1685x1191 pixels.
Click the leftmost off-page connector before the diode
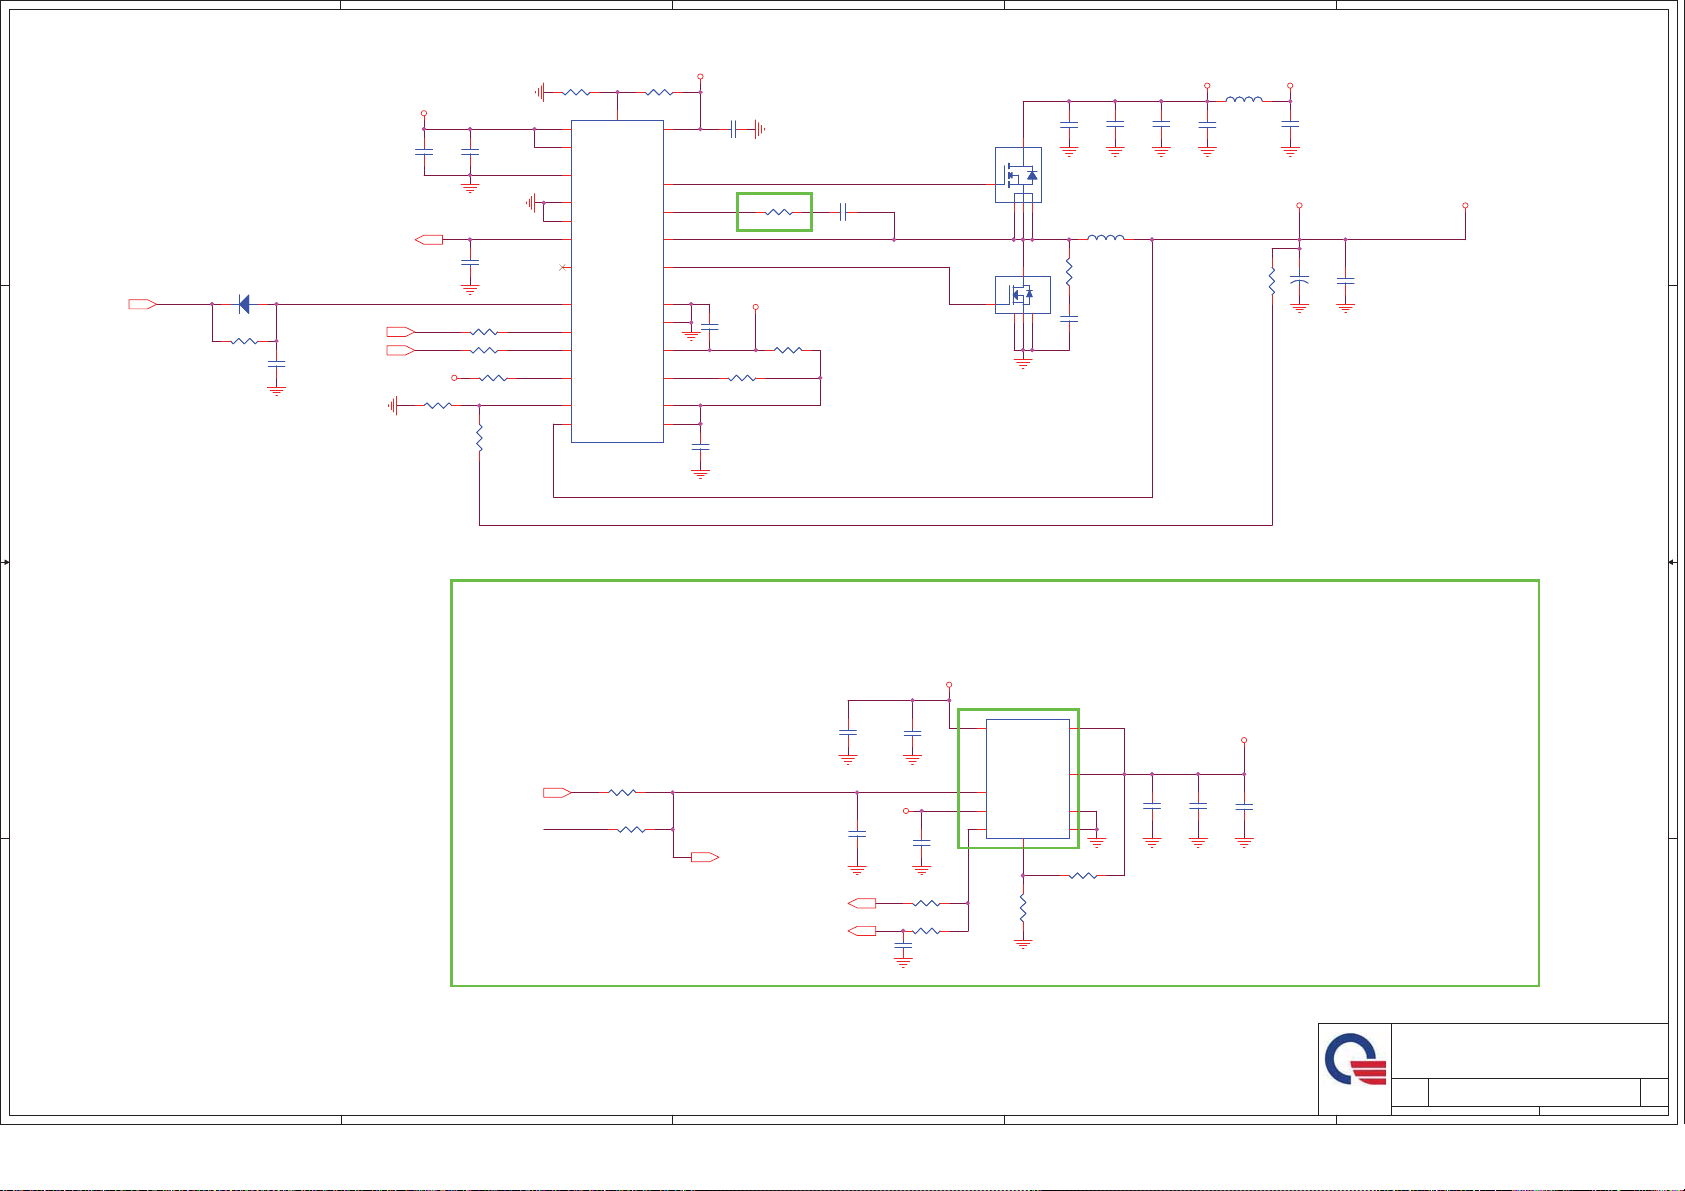point(142,304)
